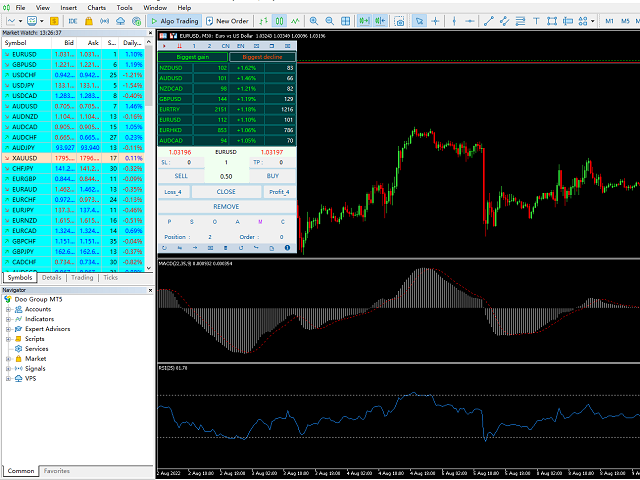Image resolution: width=640 pixels, height=480 pixels.
Task: Tile chart windows grid icon
Action: pos(345,21)
